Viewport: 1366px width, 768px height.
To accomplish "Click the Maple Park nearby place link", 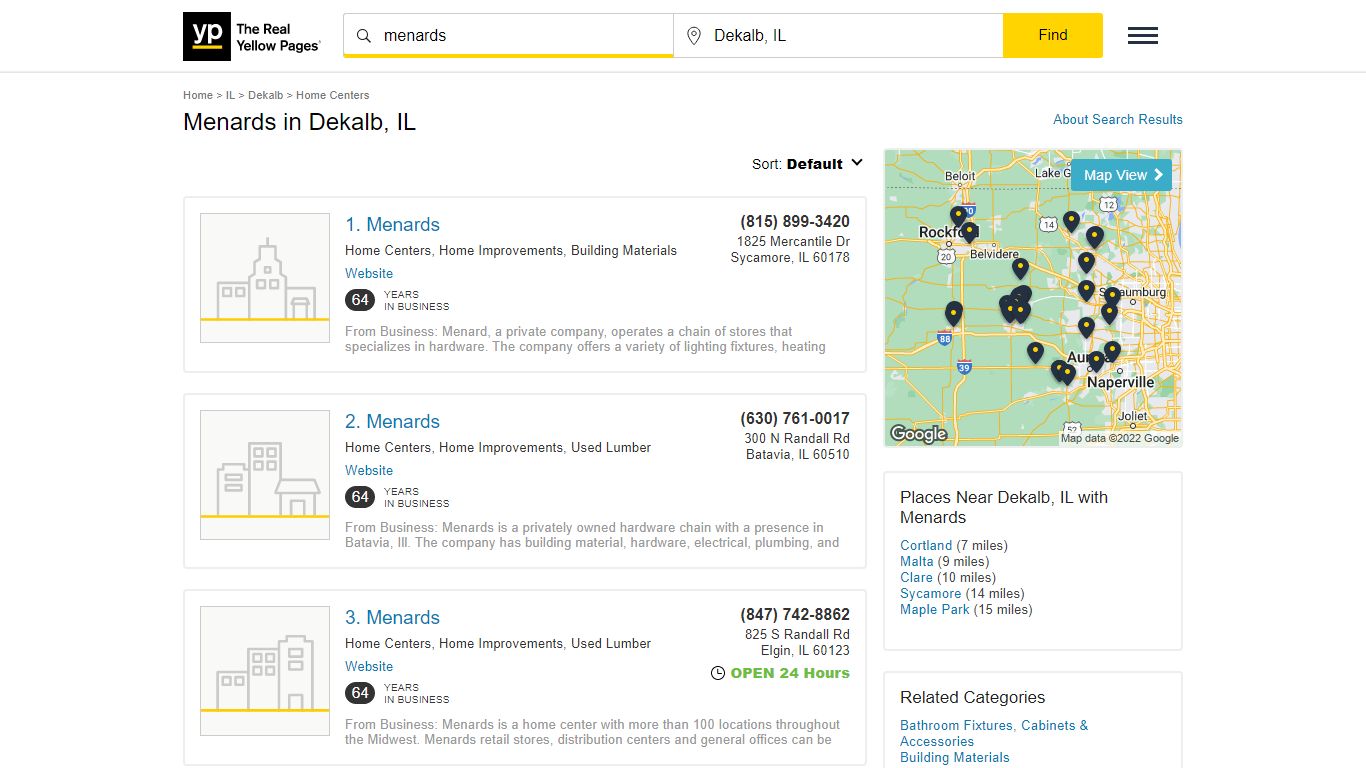I will 935,609.
